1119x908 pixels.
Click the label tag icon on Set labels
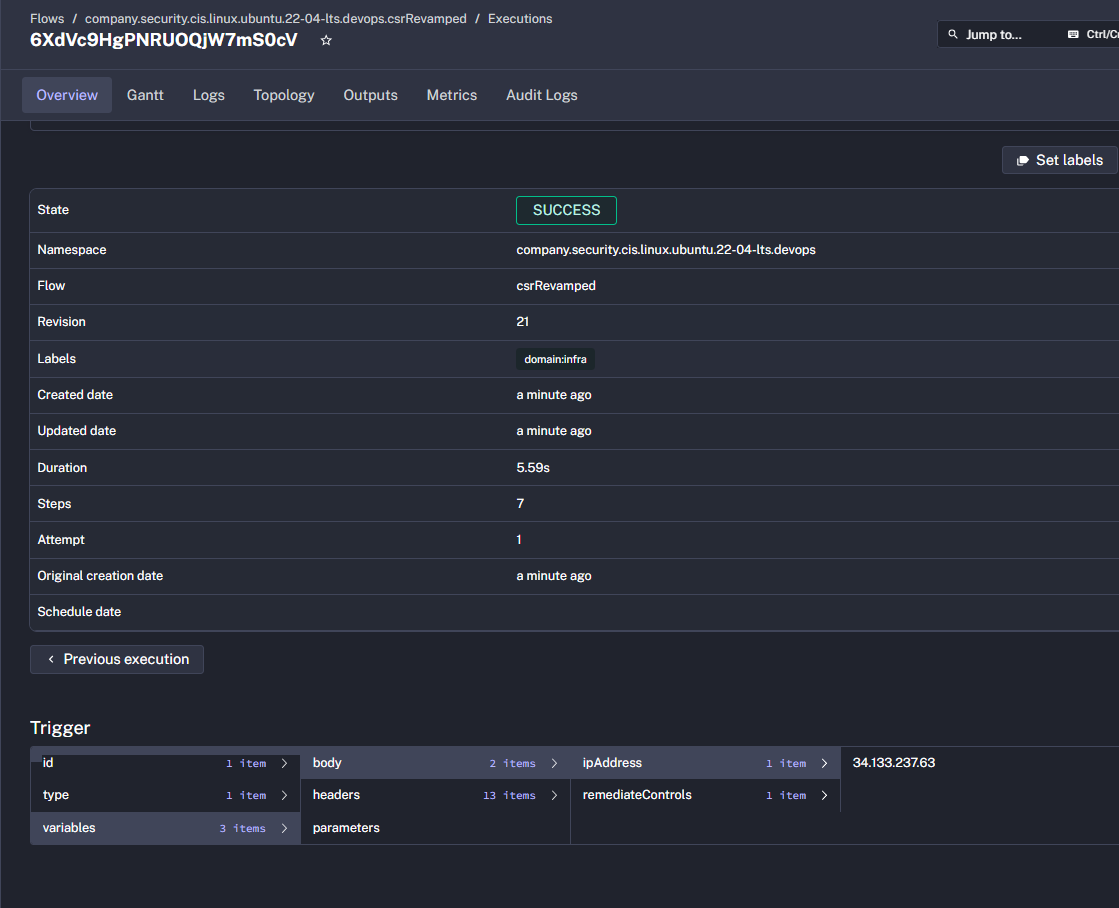1022,160
